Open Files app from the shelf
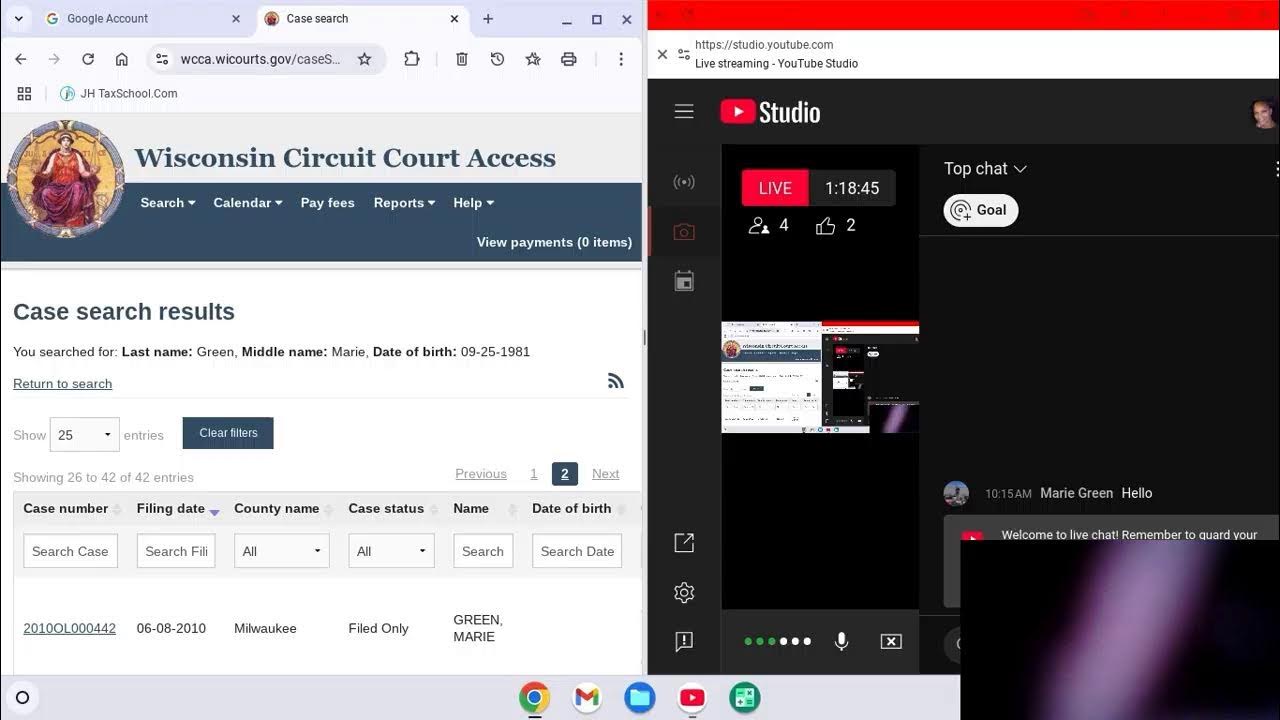This screenshot has height=720, width=1280. click(640, 698)
